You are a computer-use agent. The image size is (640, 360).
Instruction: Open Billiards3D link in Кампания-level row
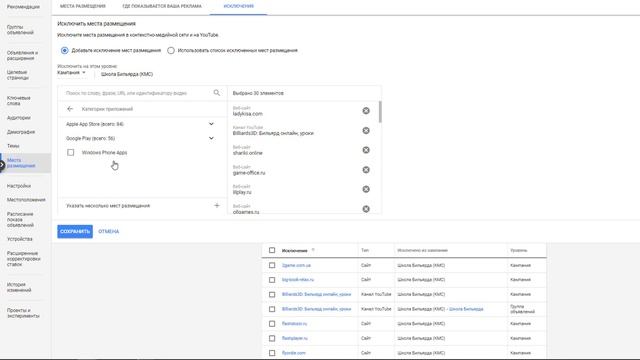316,294
